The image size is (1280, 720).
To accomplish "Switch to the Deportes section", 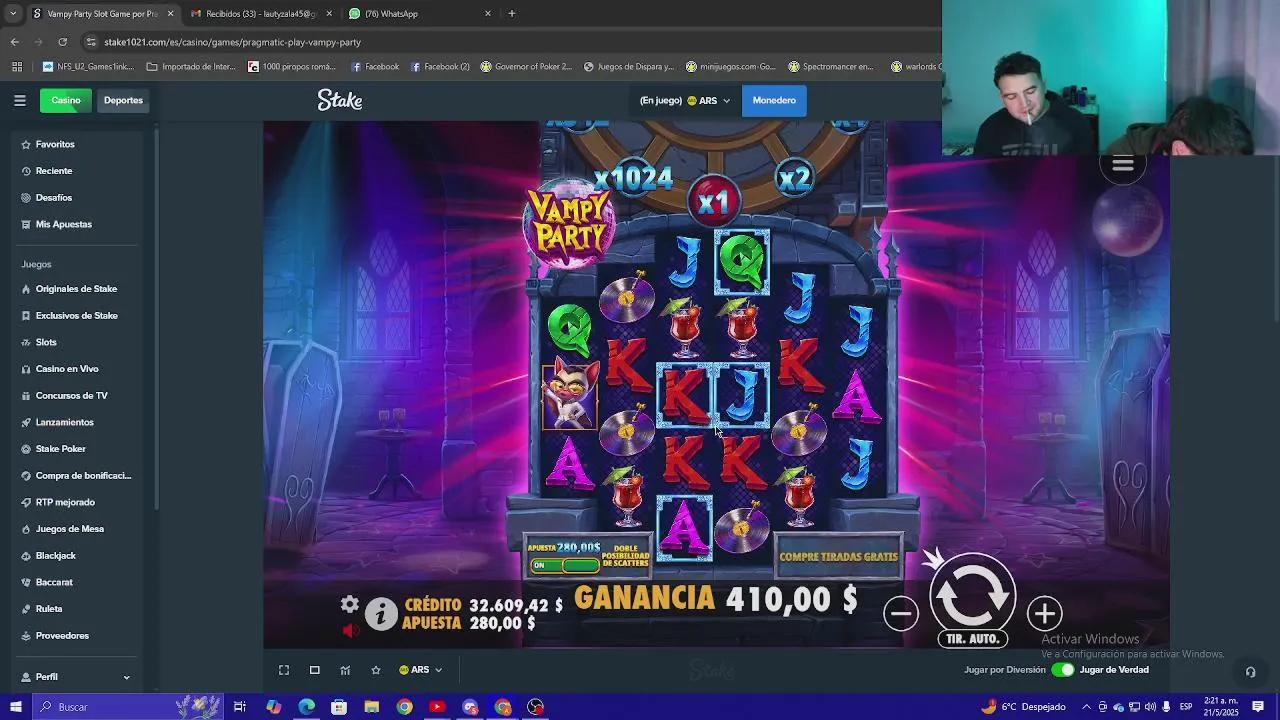I will click(123, 100).
